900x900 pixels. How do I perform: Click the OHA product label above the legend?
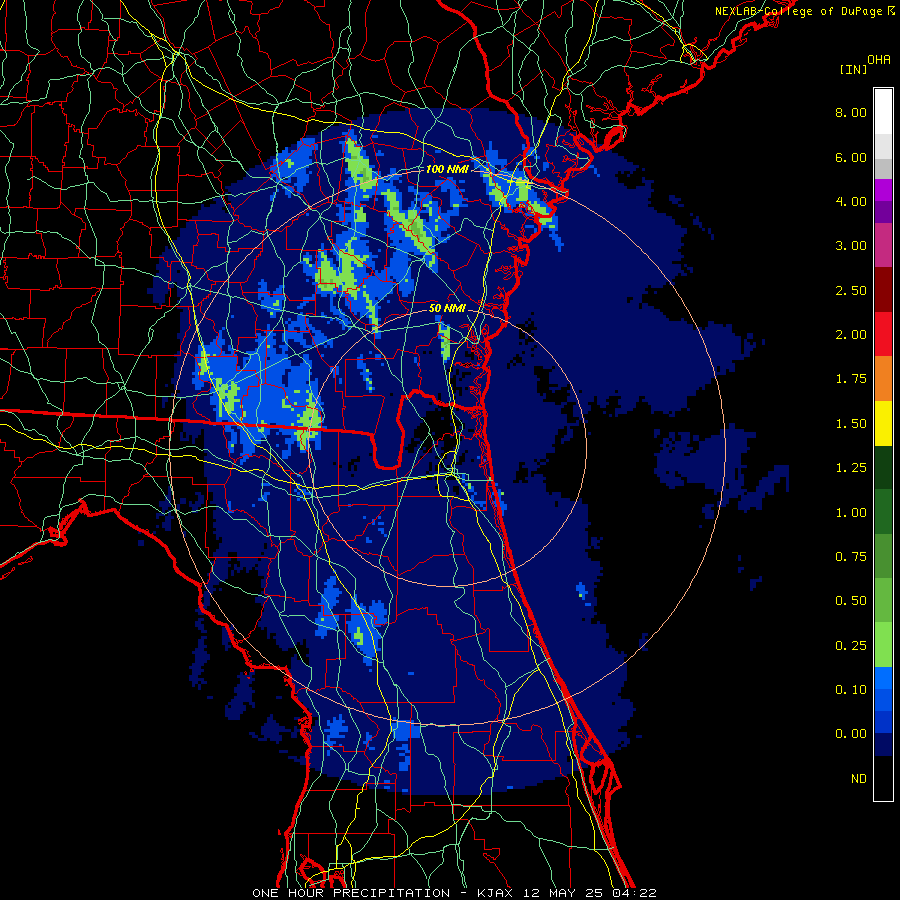[879, 60]
